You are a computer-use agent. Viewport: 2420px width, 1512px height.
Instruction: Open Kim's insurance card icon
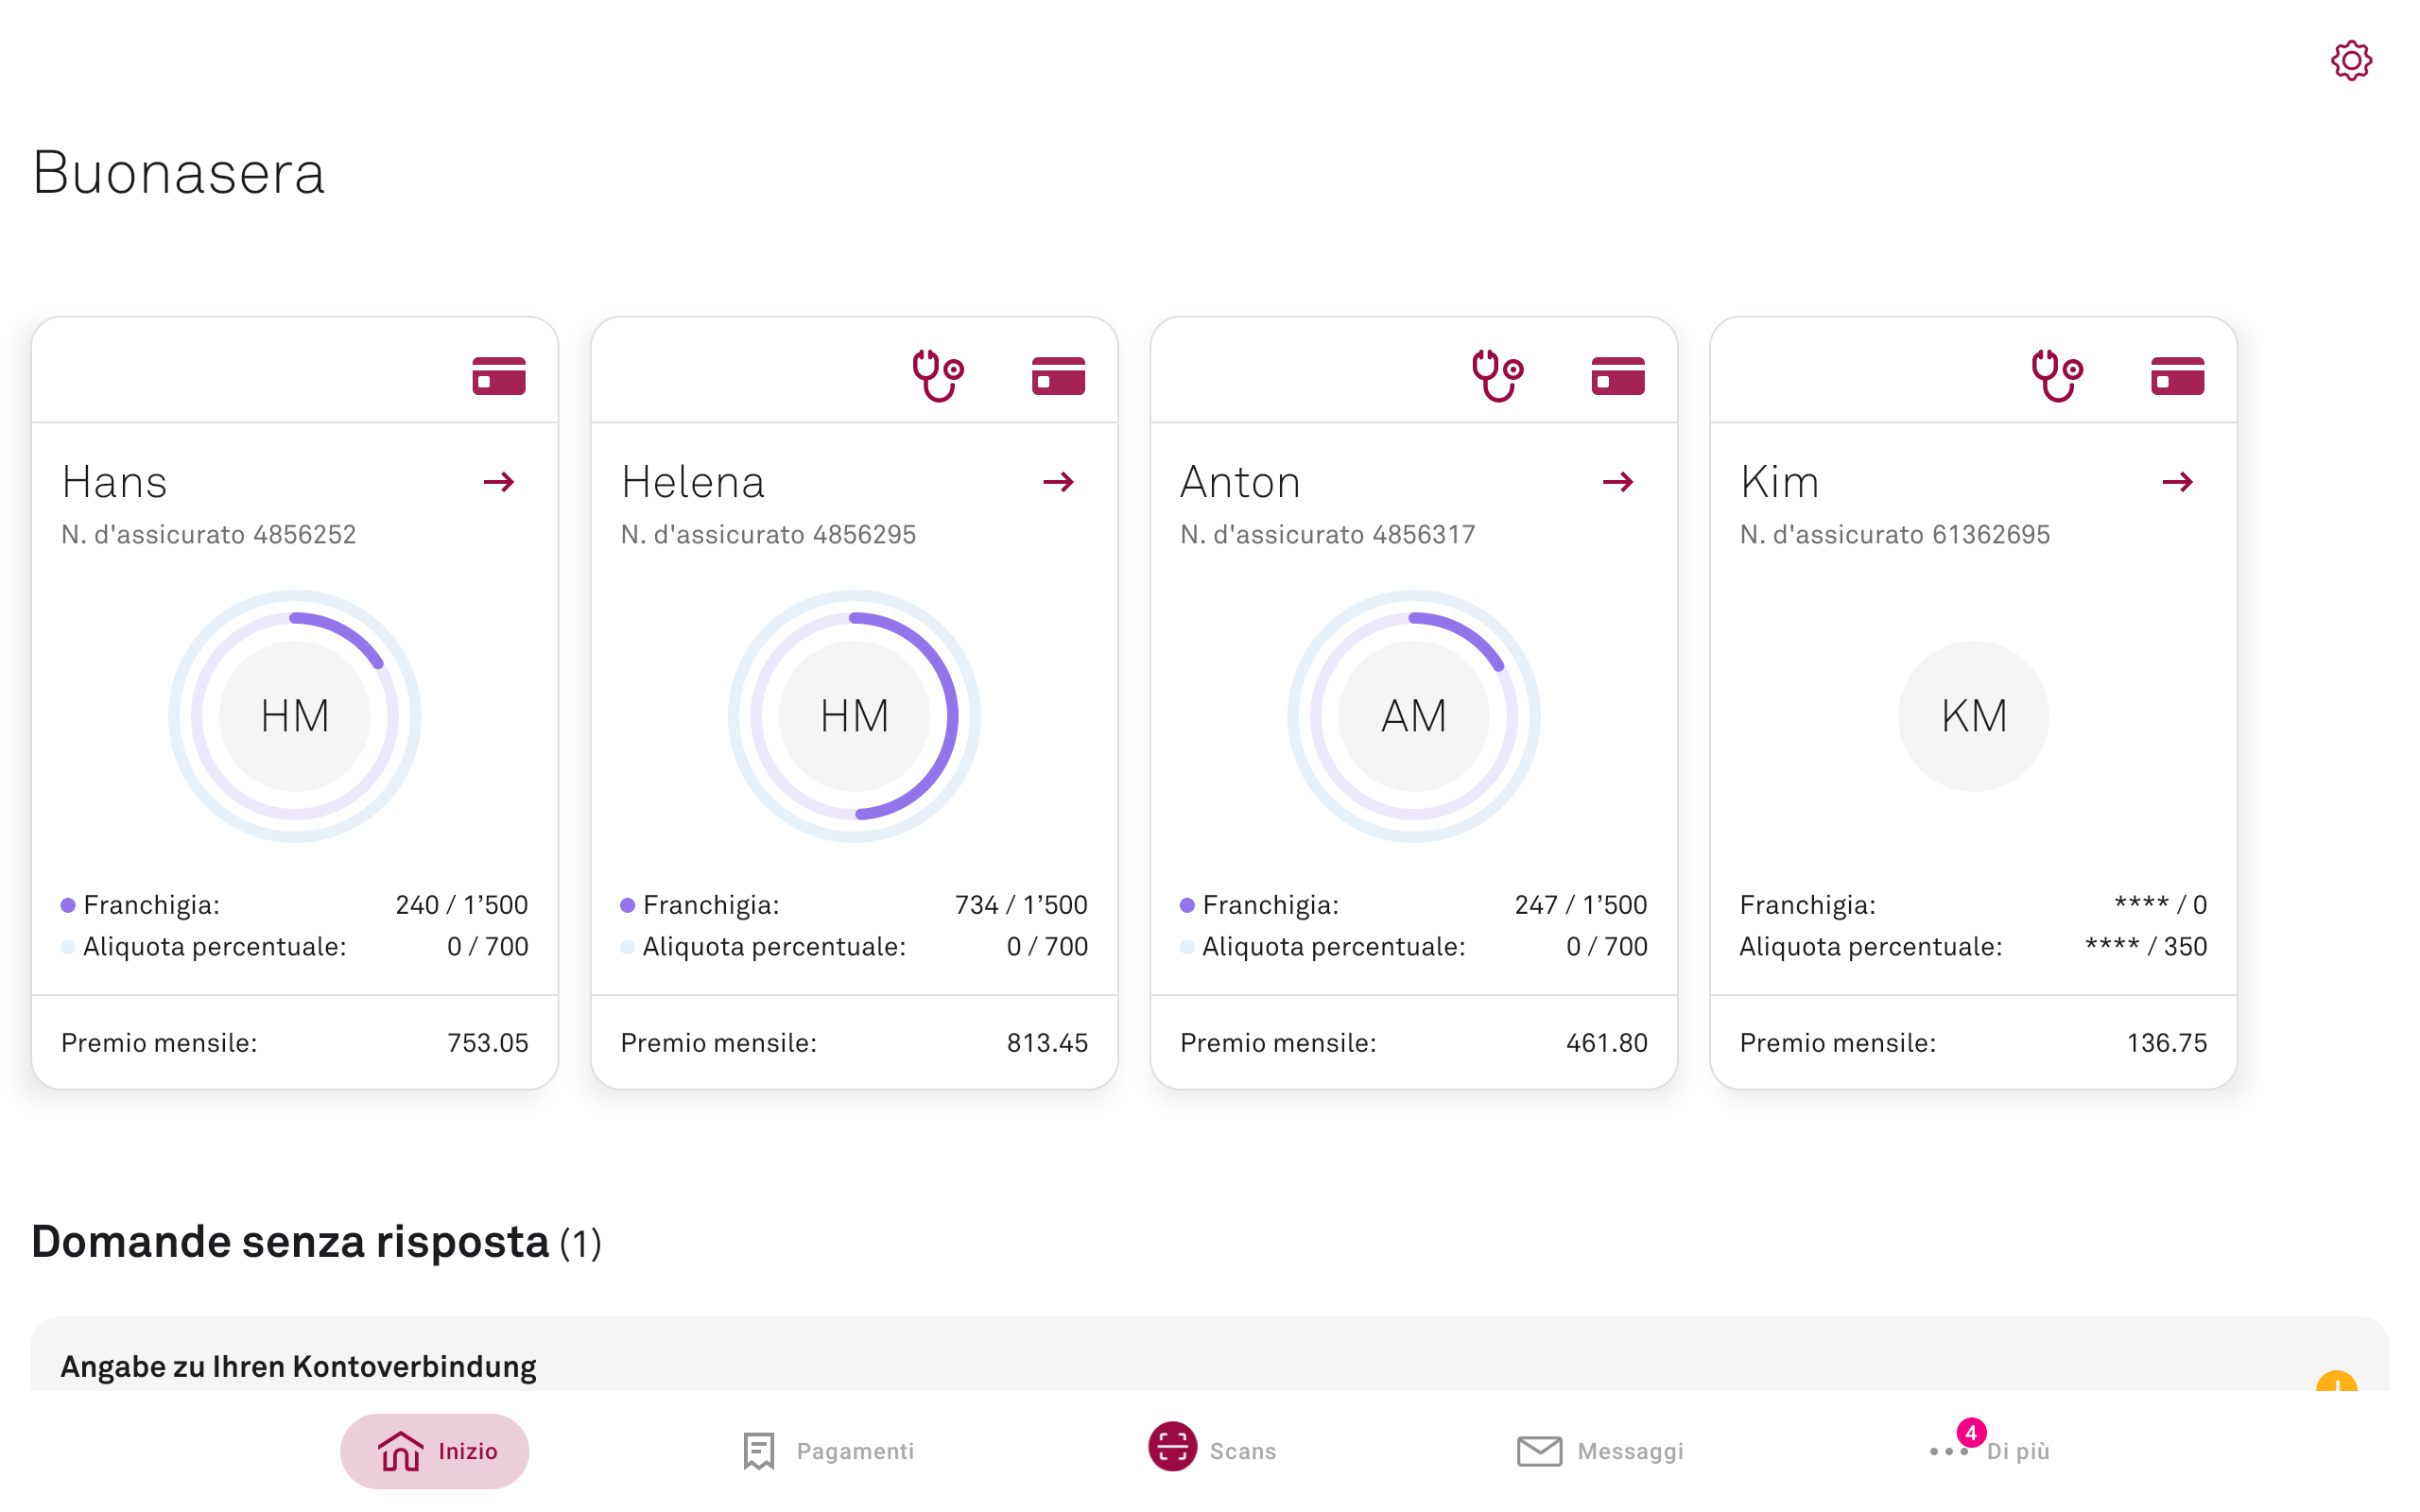pos(2177,376)
